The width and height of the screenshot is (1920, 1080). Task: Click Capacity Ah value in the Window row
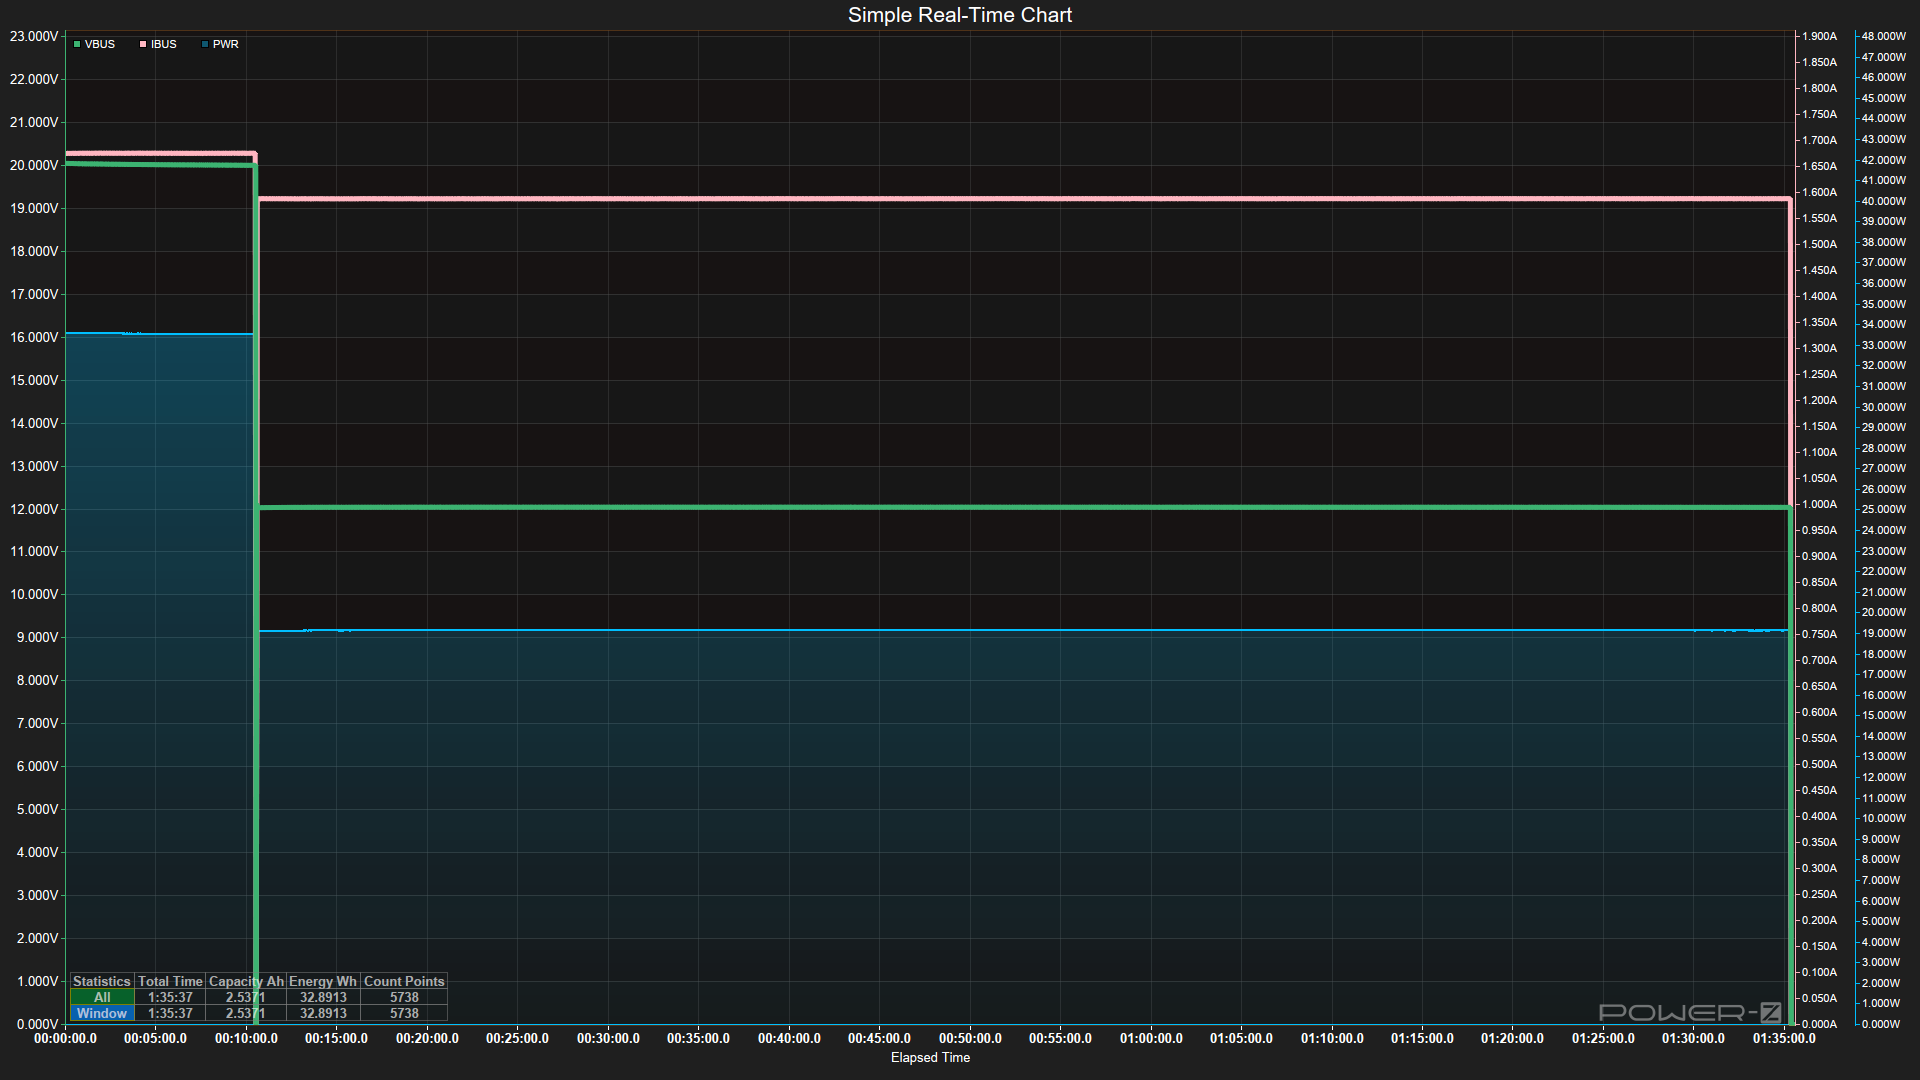point(246,1013)
